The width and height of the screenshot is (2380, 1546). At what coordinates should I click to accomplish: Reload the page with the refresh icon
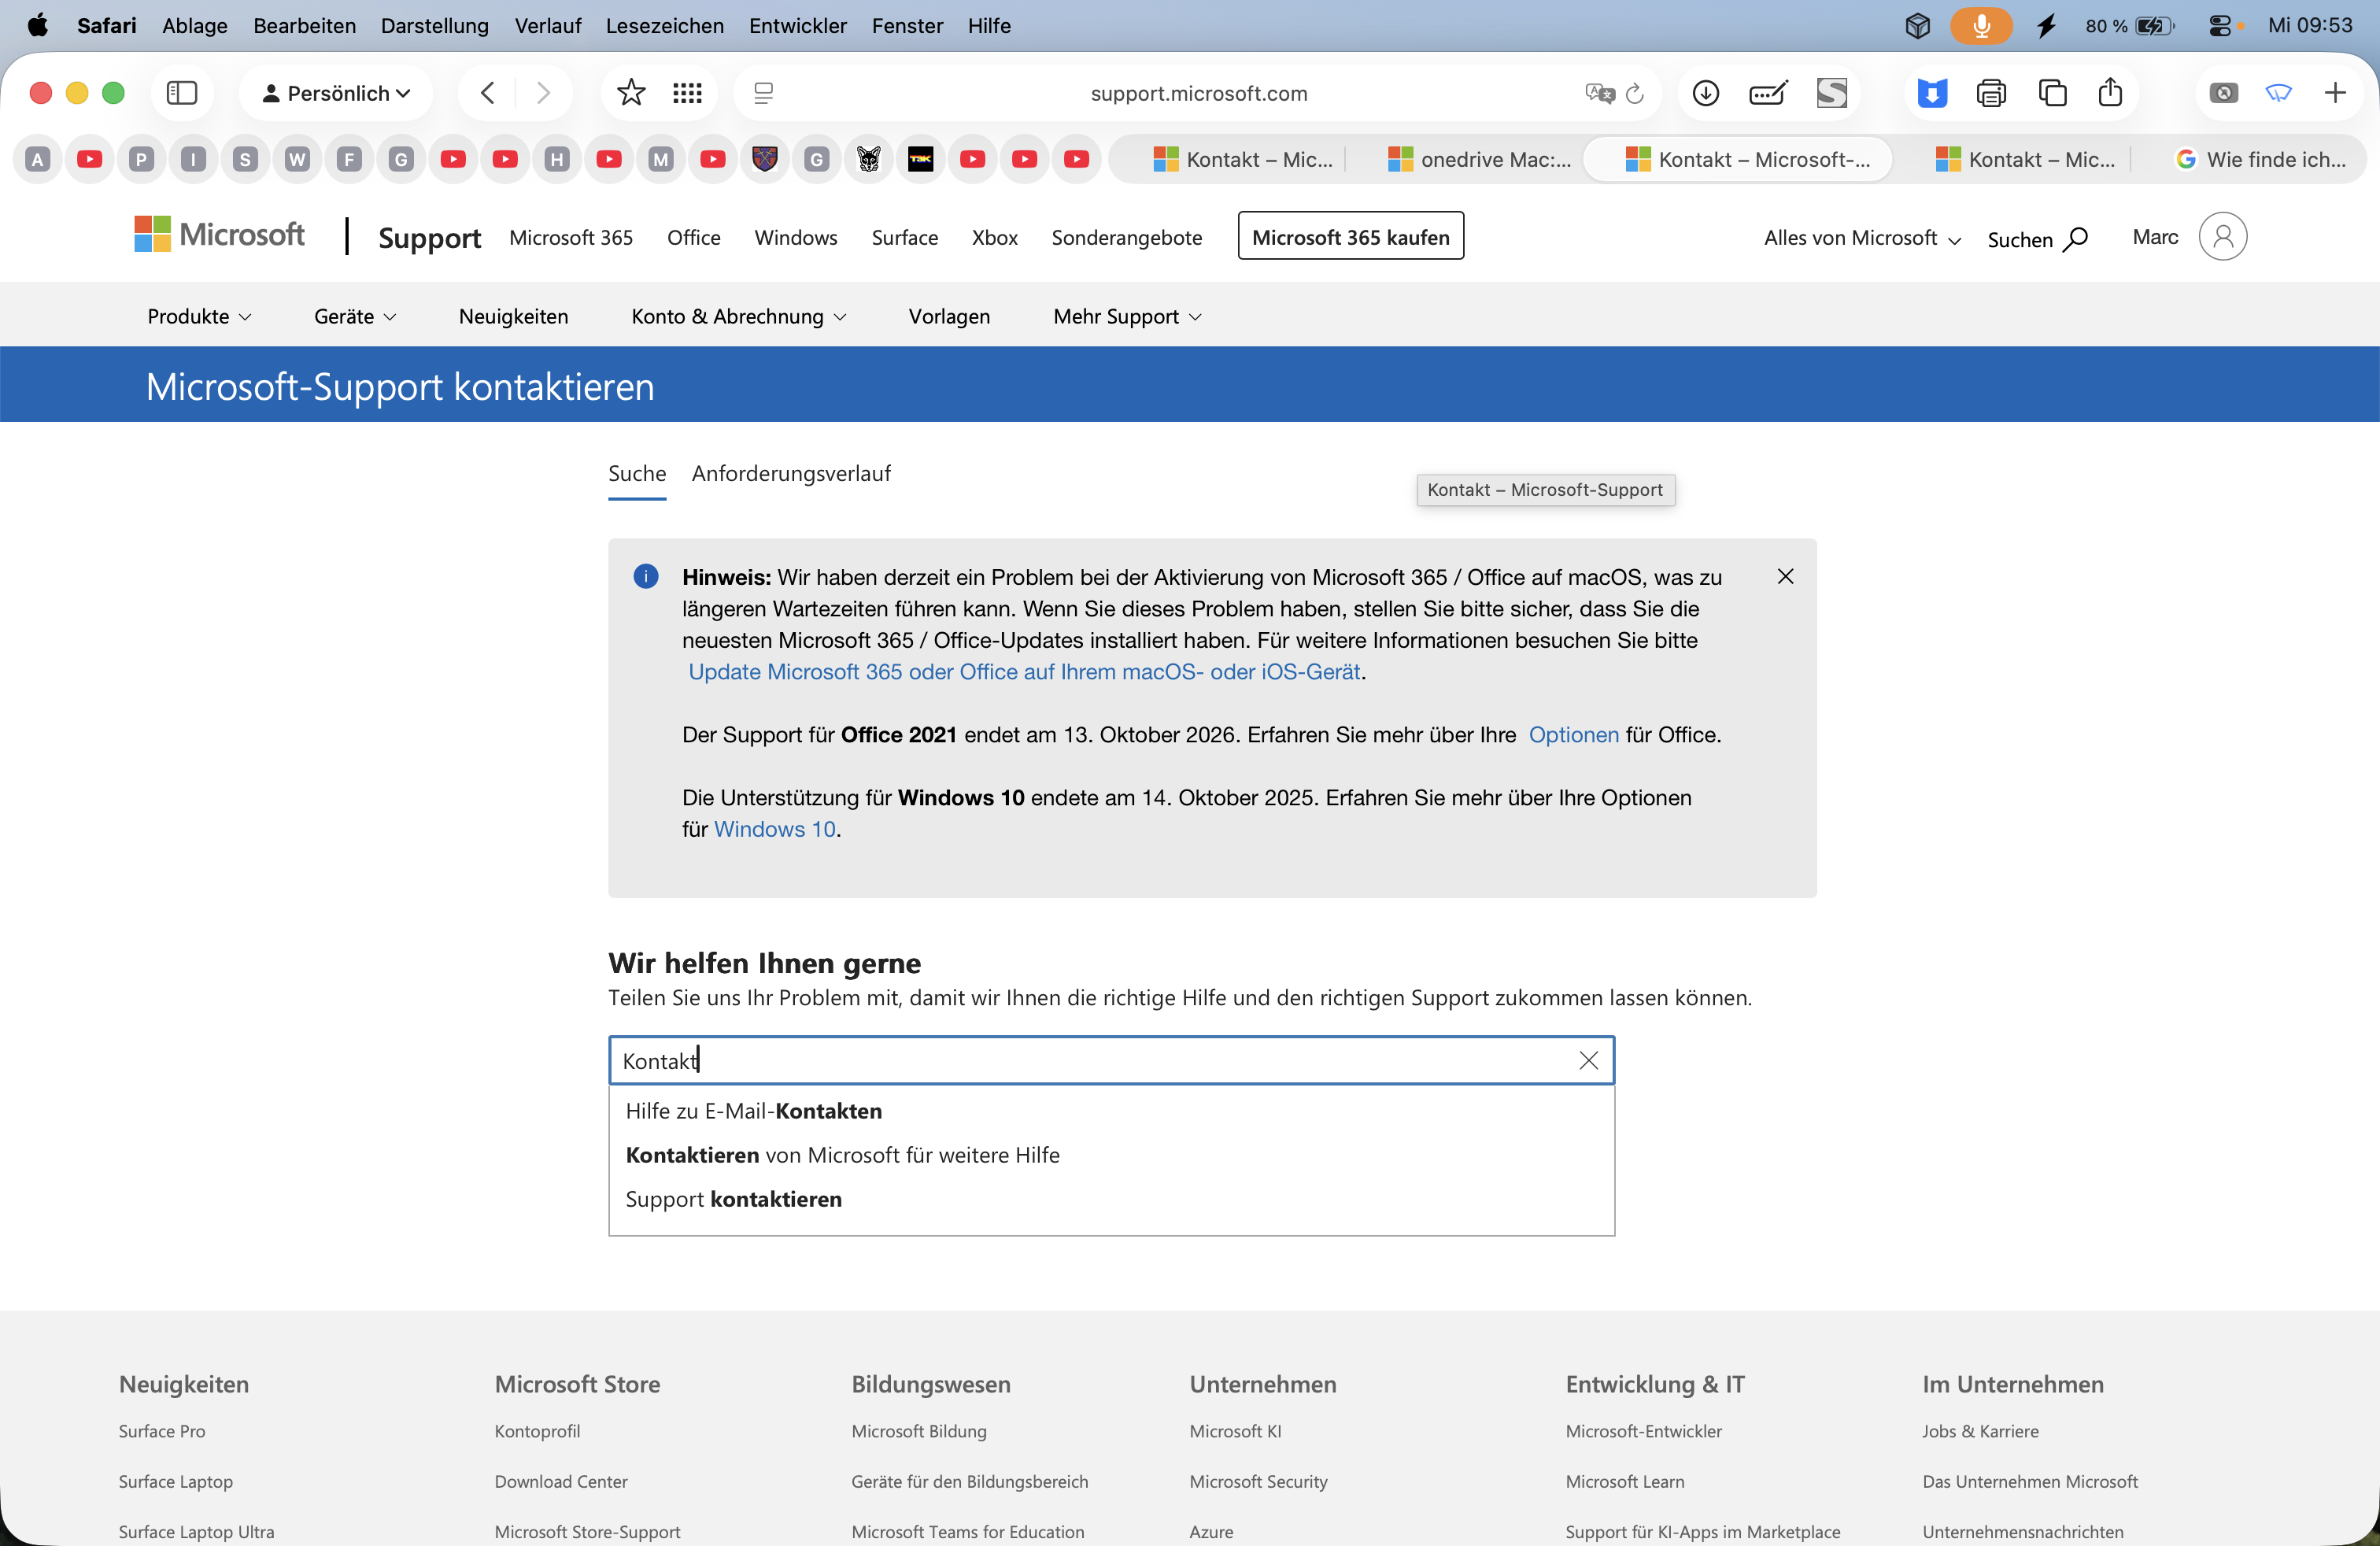(x=1635, y=93)
